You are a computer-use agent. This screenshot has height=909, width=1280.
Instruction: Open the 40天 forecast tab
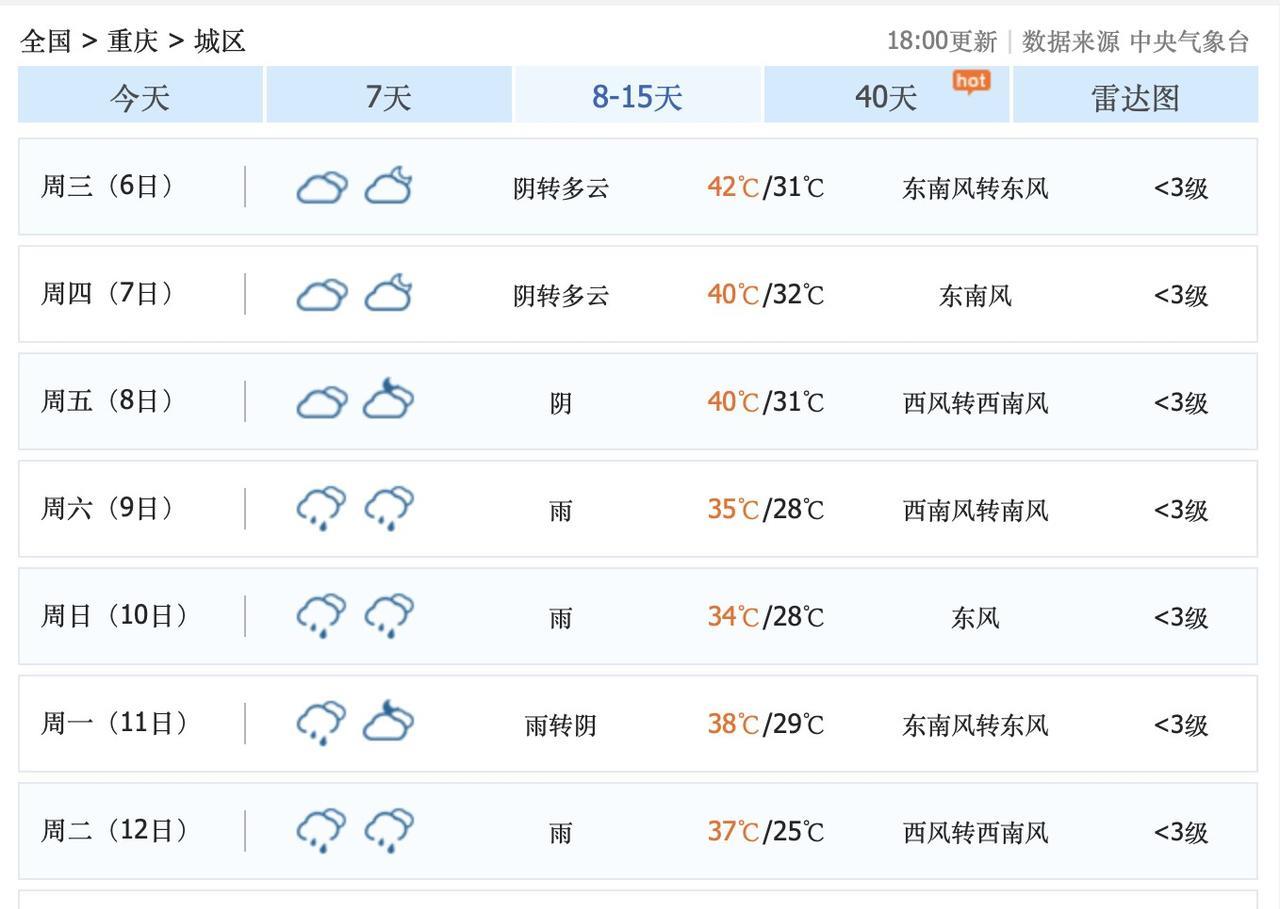[x=885, y=97]
